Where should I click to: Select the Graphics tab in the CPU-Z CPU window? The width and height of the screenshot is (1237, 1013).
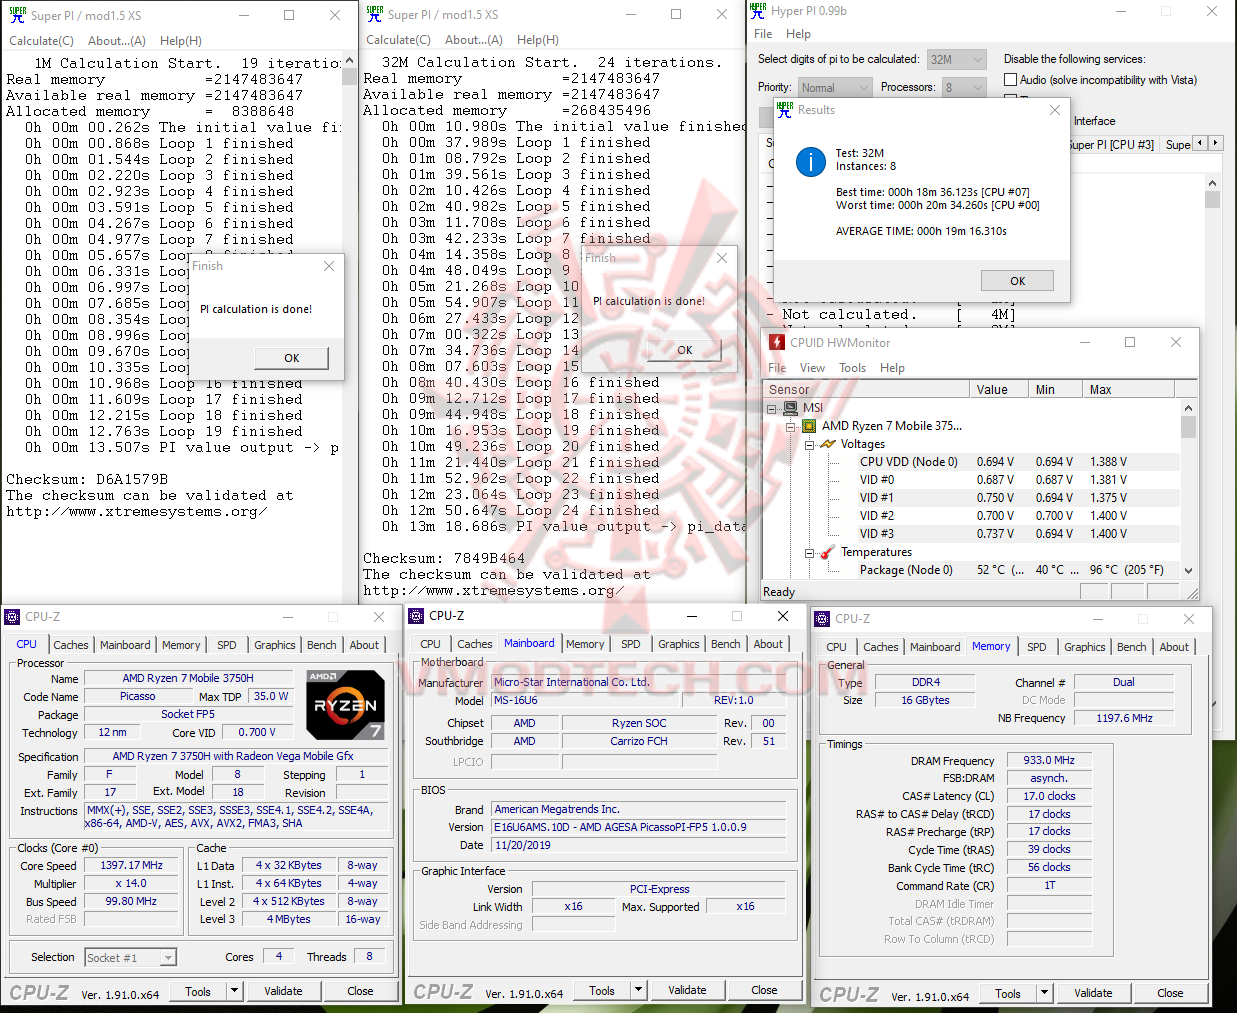pos(275,645)
